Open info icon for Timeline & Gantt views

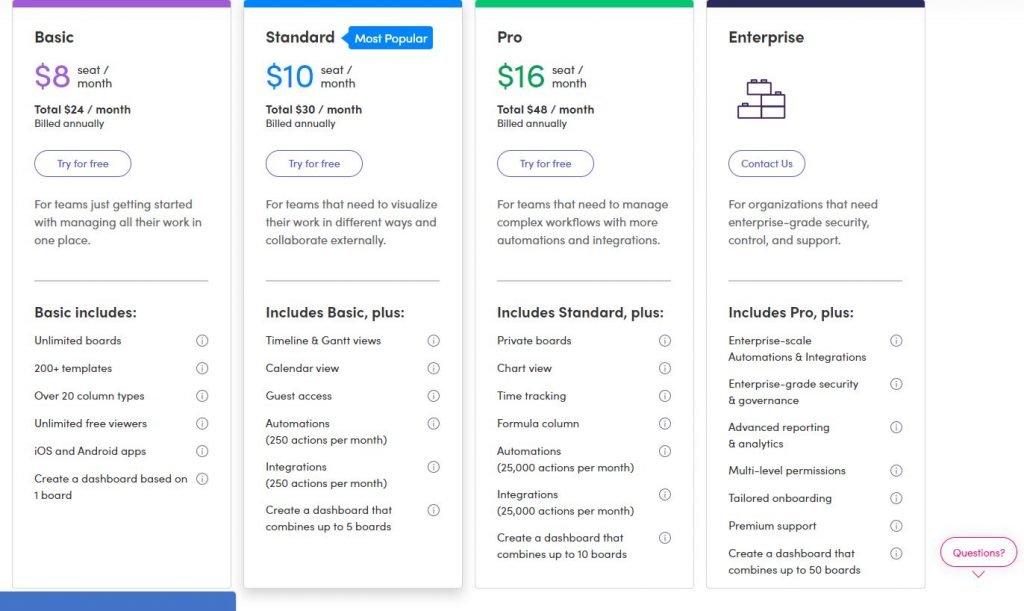[434, 341]
